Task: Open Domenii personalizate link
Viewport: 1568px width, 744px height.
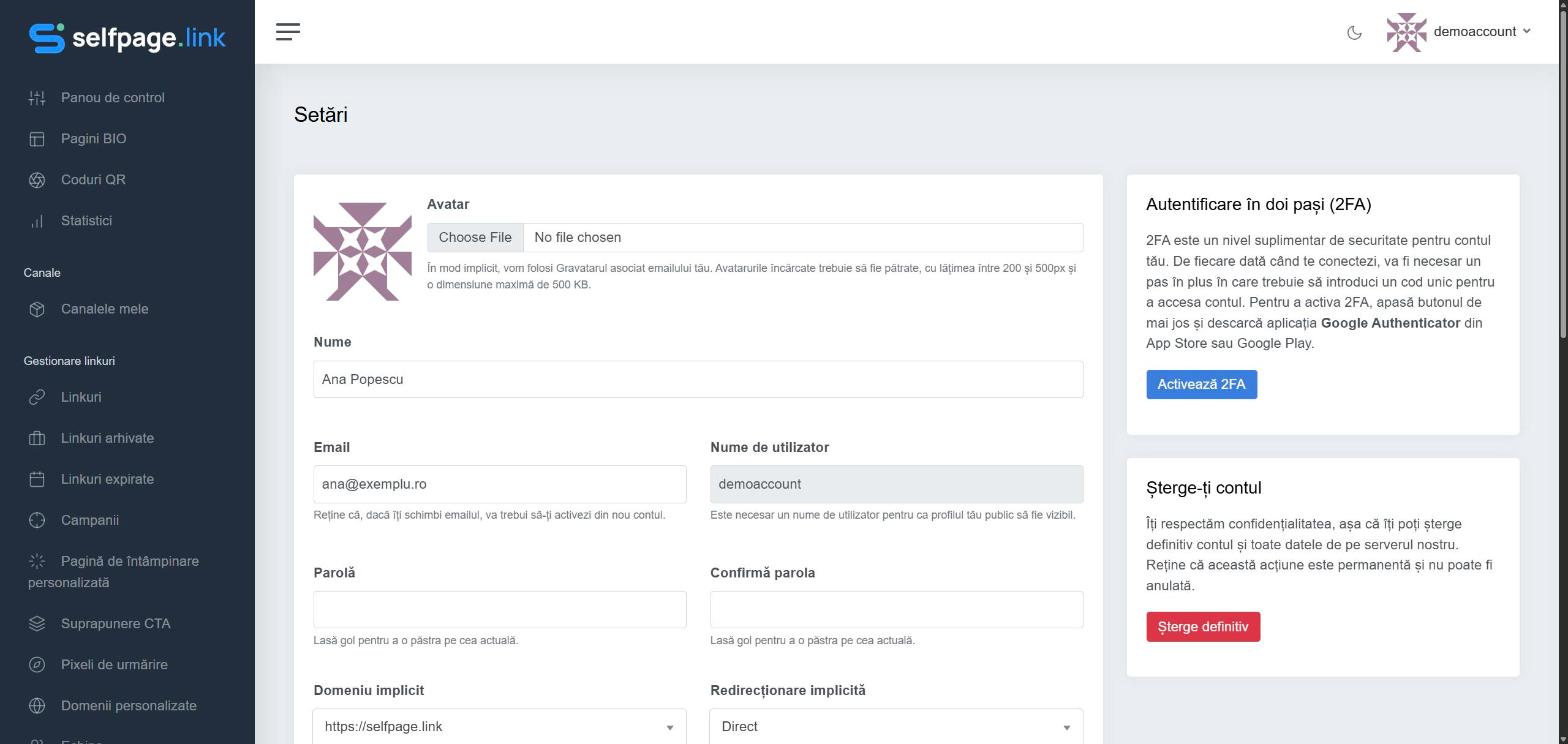Action: [x=129, y=706]
